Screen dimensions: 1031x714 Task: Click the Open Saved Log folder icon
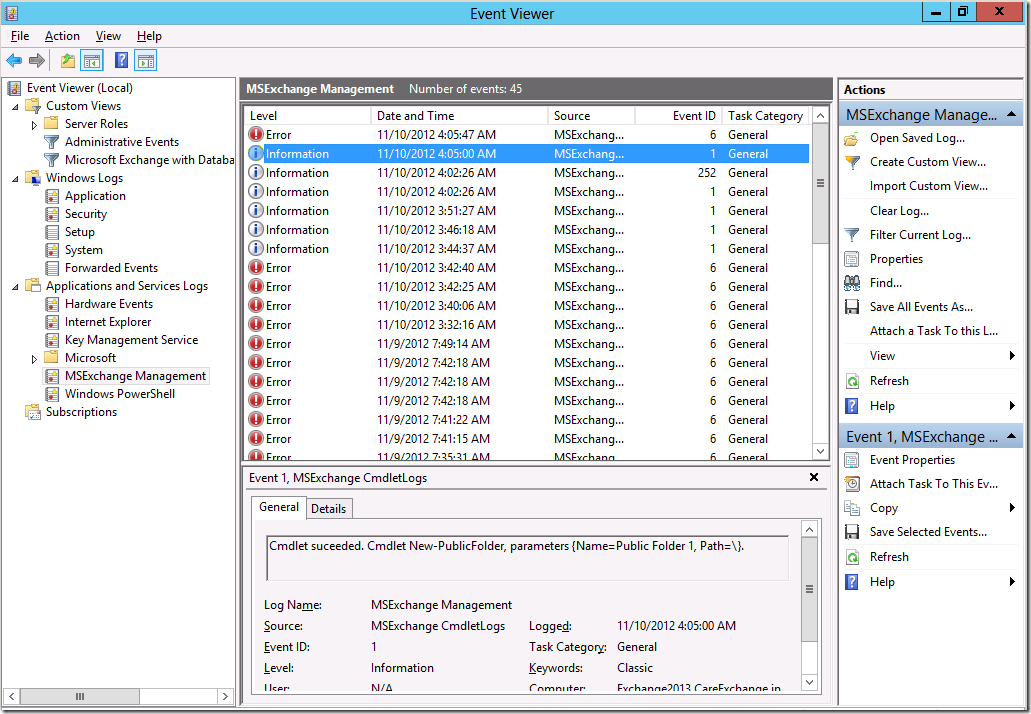click(851, 139)
